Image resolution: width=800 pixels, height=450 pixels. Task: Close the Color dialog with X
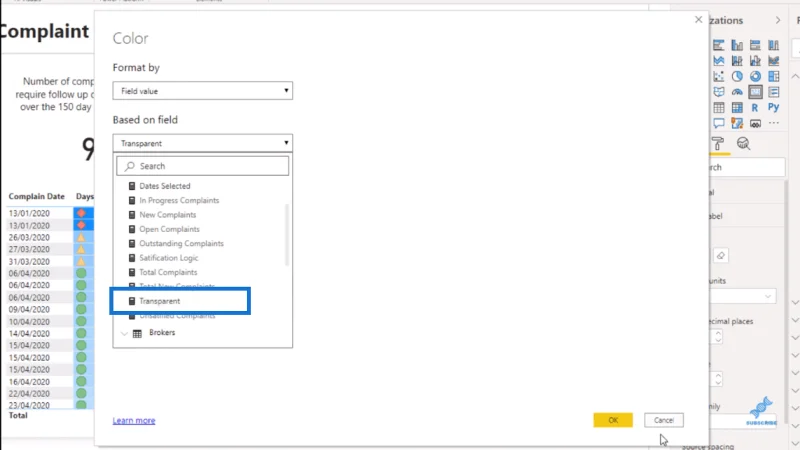click(698, 19)
